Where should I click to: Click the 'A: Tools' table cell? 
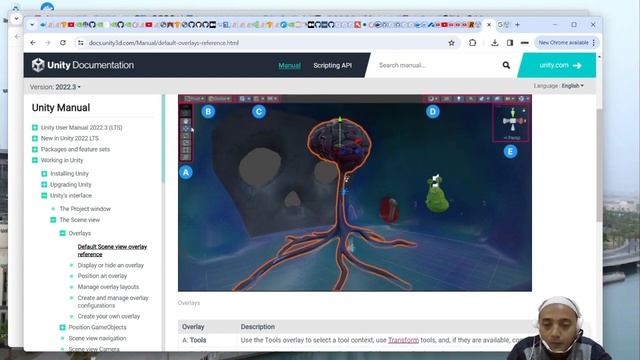tap(208, 340)
